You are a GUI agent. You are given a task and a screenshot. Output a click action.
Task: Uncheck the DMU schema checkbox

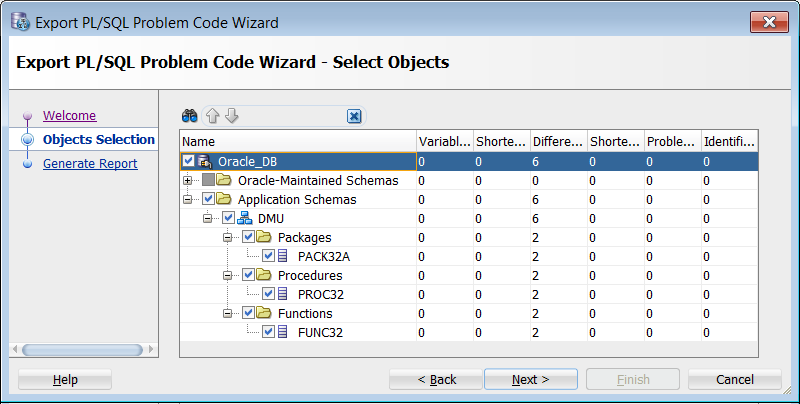coord(229,218)
